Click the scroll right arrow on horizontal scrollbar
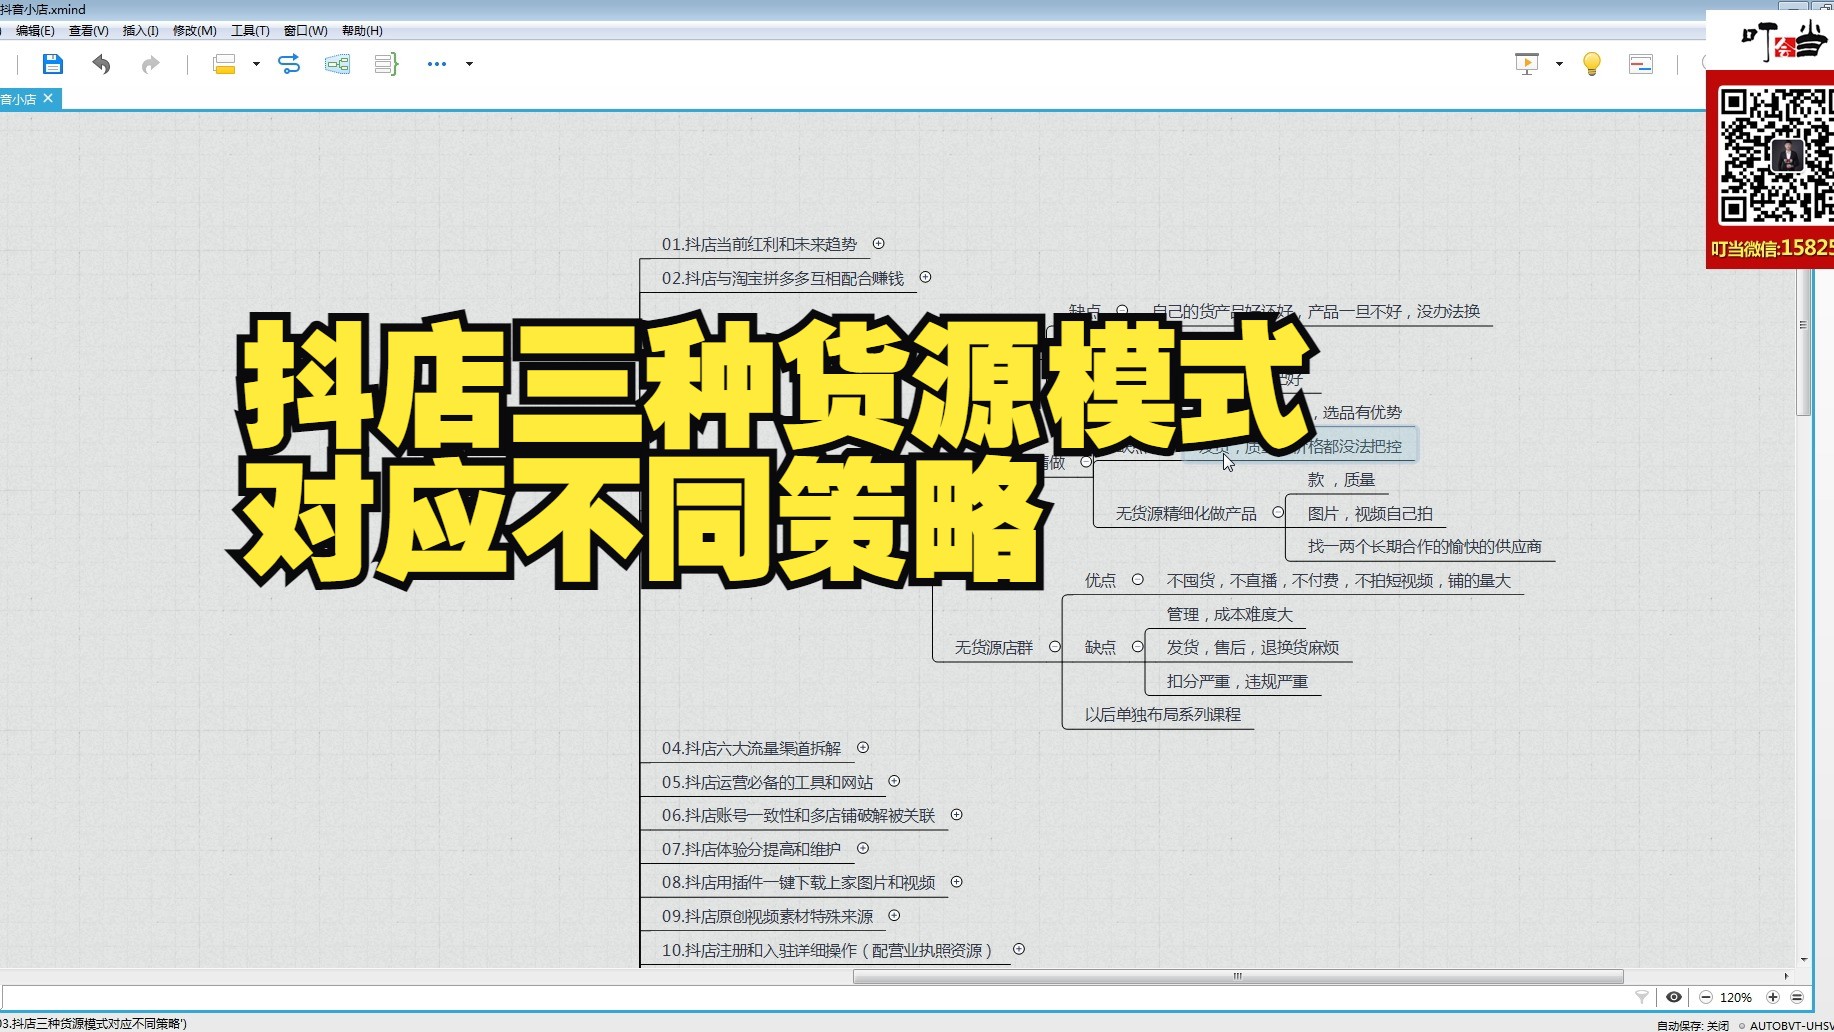This screenshot has width=1834, height=1032. (1786, 976)
